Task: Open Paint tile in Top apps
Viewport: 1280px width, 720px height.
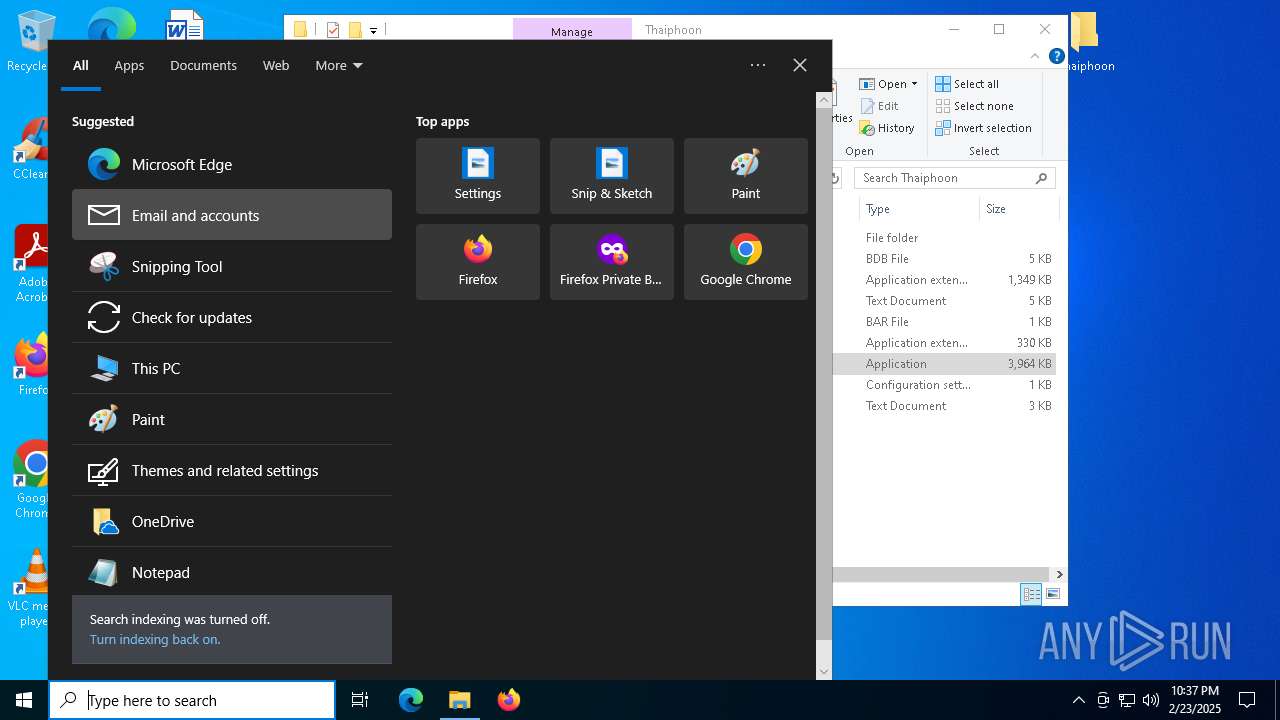Action: [x=746, y=176]
